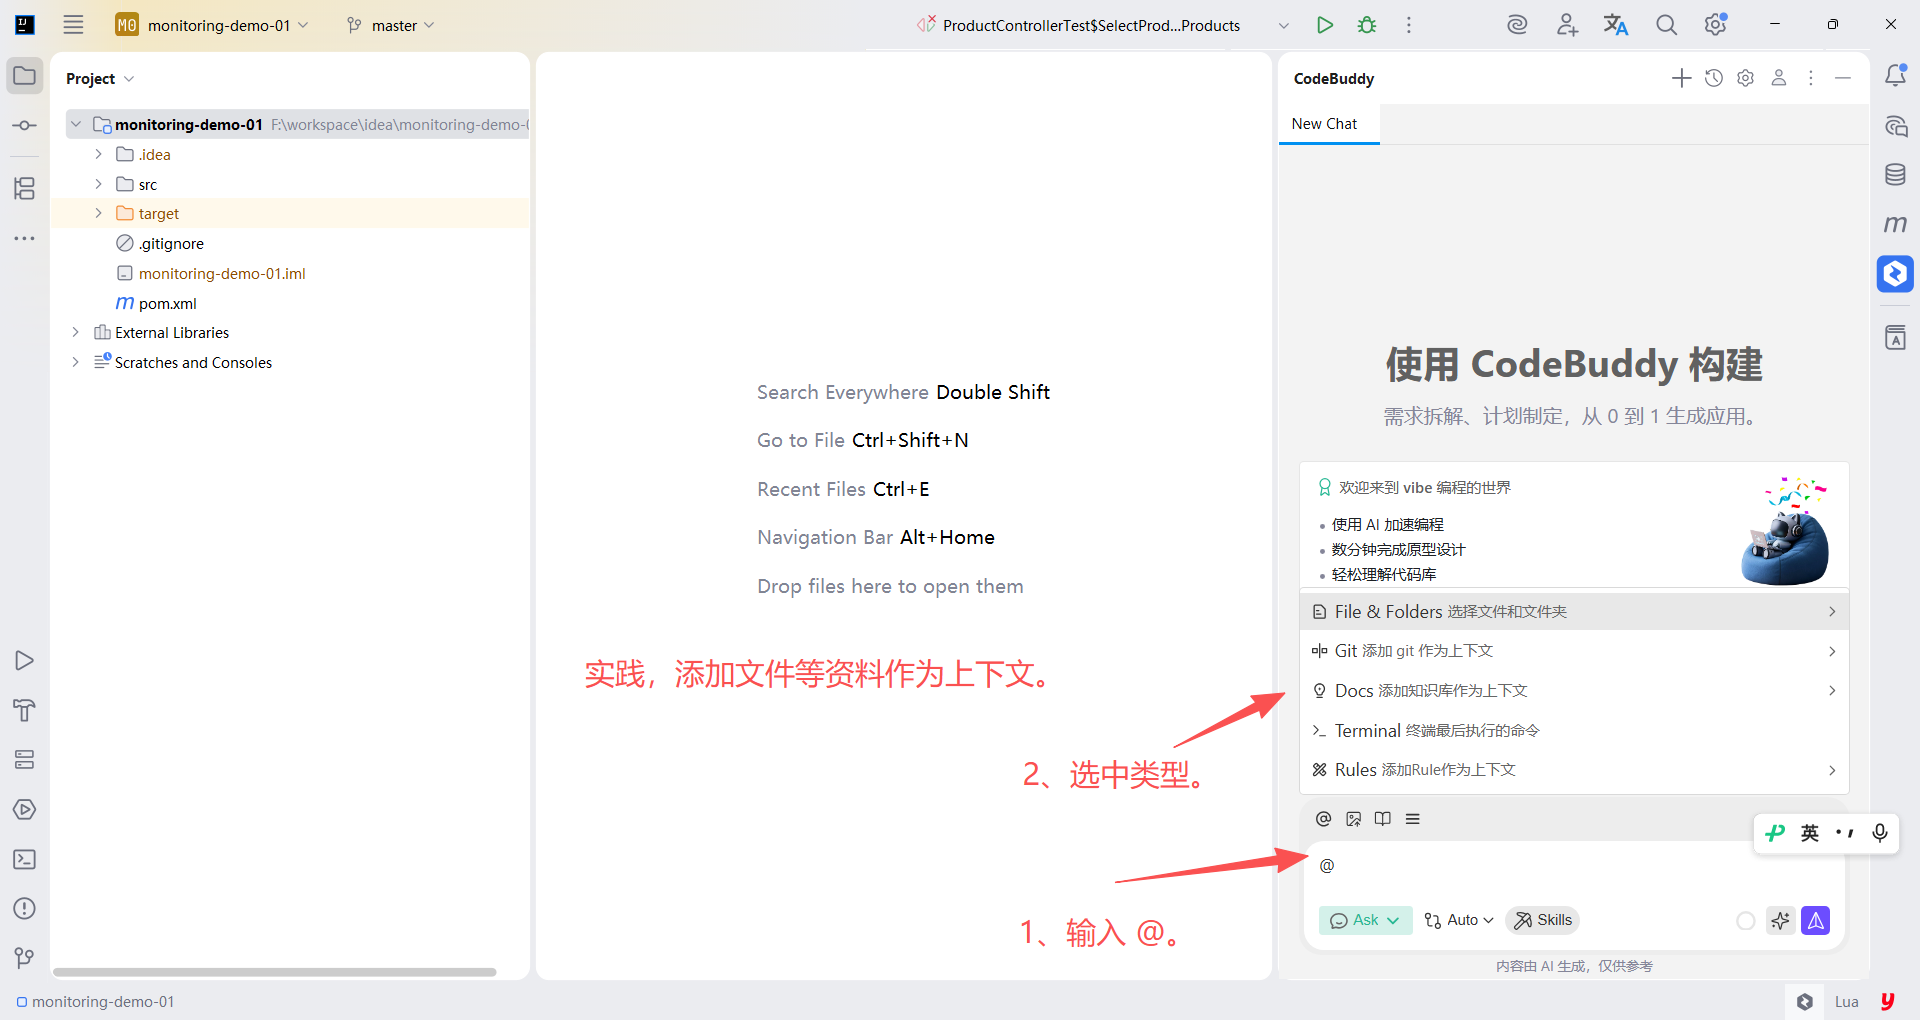This screenshot has height=1020, width=1920.
Task: Click the IME microphone voice input
Action: [1880, 833]
